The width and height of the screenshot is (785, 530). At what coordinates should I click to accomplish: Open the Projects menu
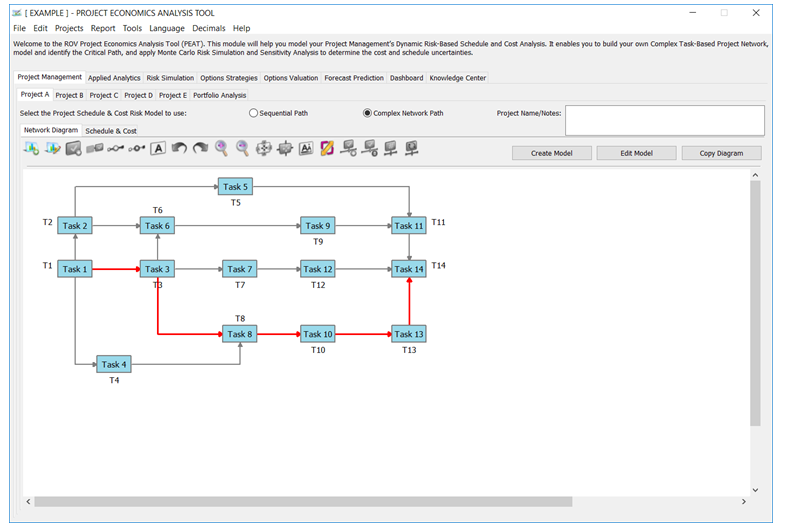[69, 28]
